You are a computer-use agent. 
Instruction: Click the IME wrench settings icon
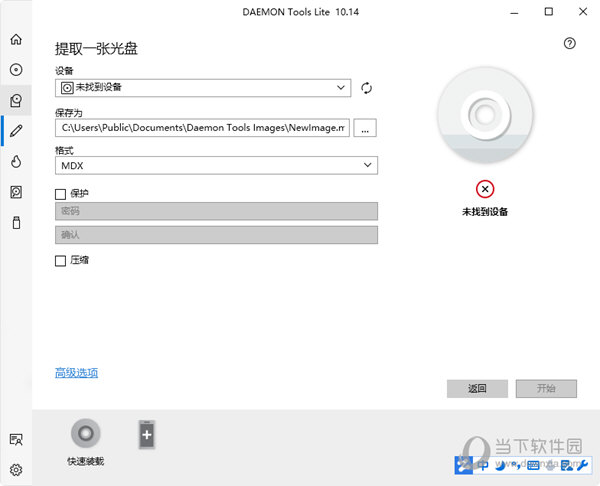582,465
